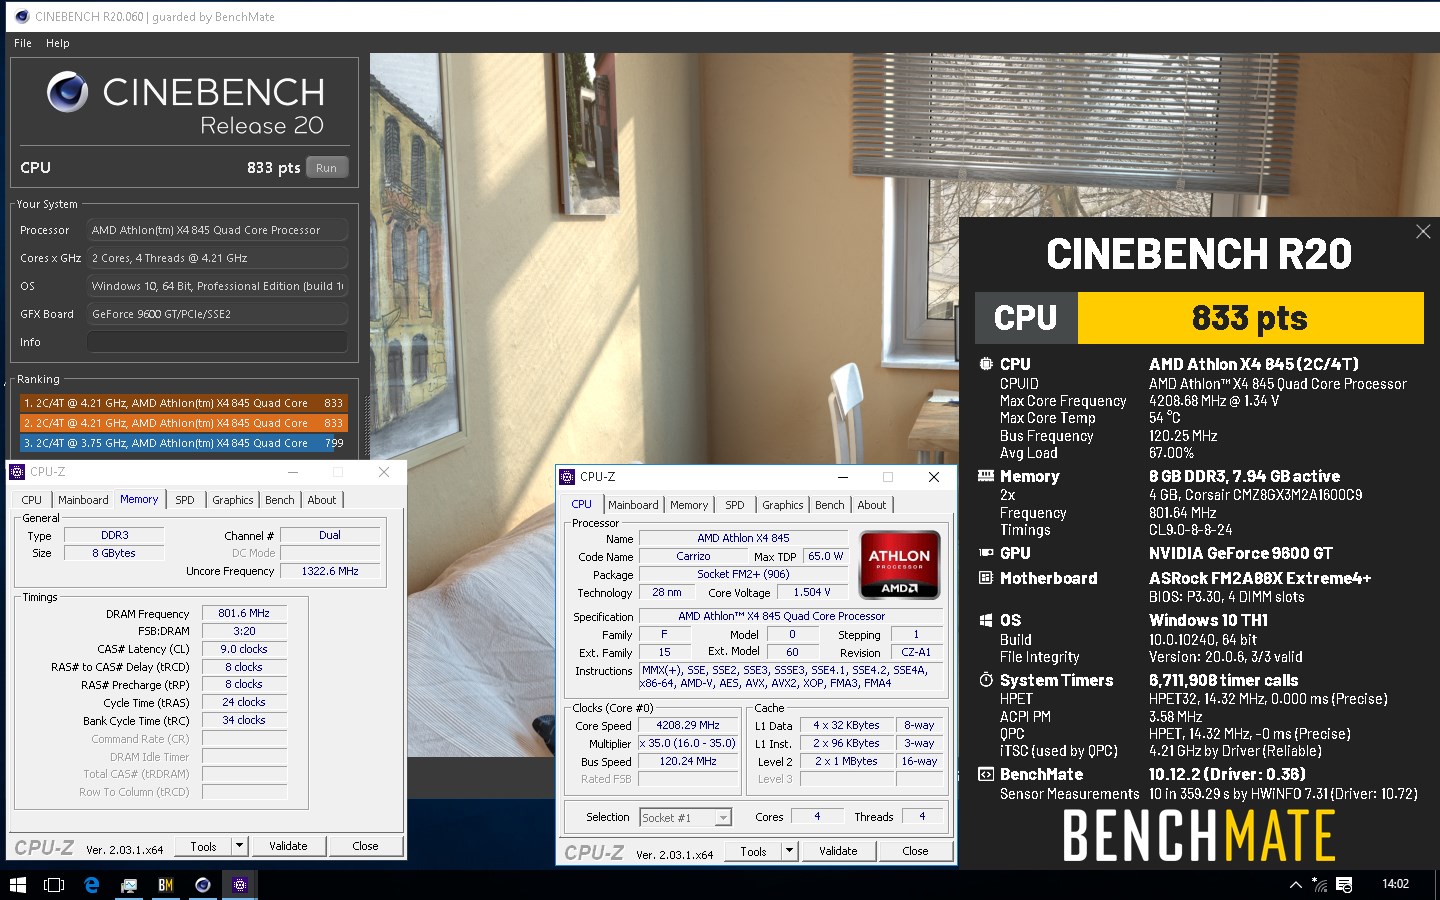Click the Multiplier x 35.0 value
Image resolution: width=1440 pixels, height=900 pixels.
click(688, 743)
